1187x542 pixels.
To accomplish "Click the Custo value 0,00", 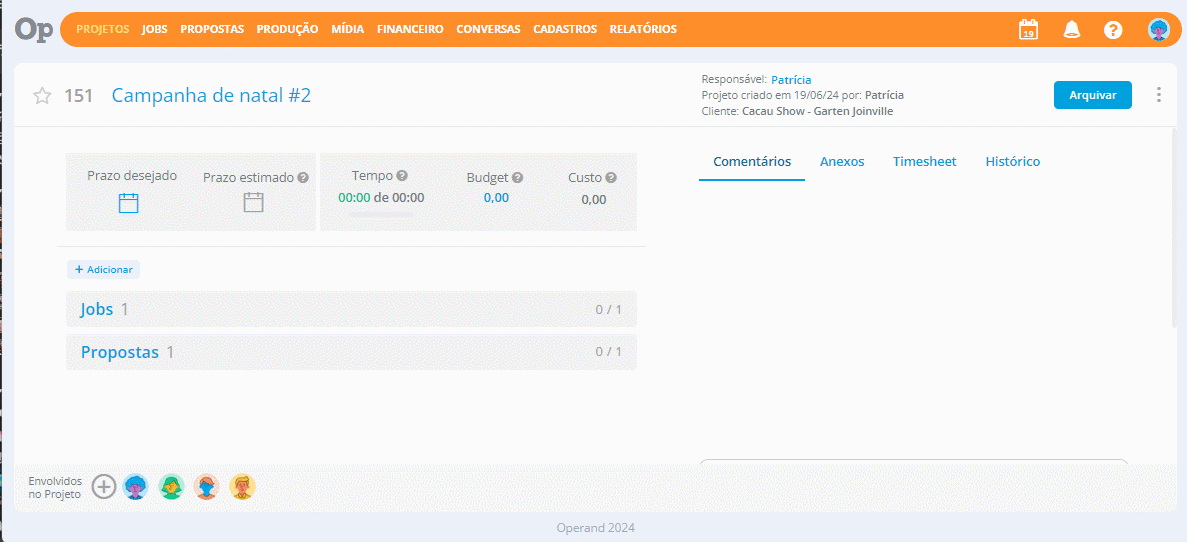I will pos(594,200).
